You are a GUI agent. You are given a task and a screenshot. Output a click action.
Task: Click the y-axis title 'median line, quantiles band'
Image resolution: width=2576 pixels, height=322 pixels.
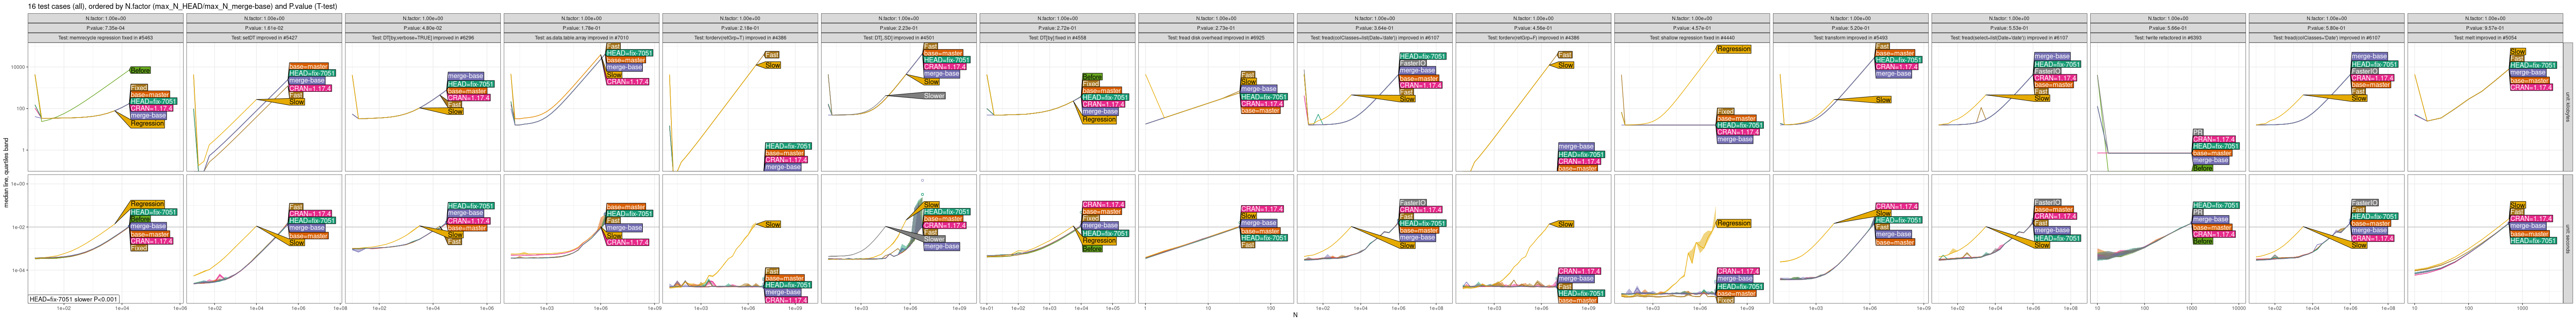(6, 172)
